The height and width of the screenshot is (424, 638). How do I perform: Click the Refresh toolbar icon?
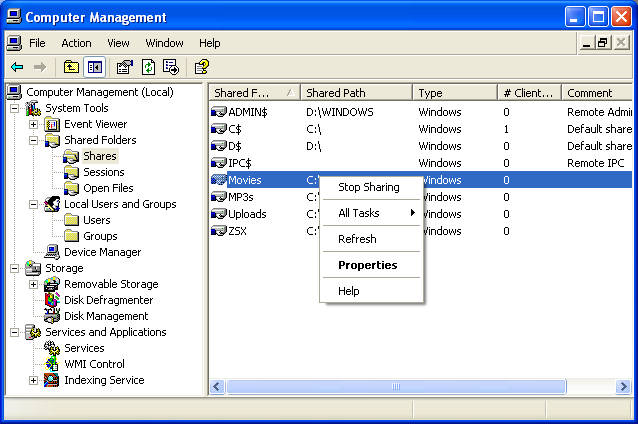pos(148,67)
